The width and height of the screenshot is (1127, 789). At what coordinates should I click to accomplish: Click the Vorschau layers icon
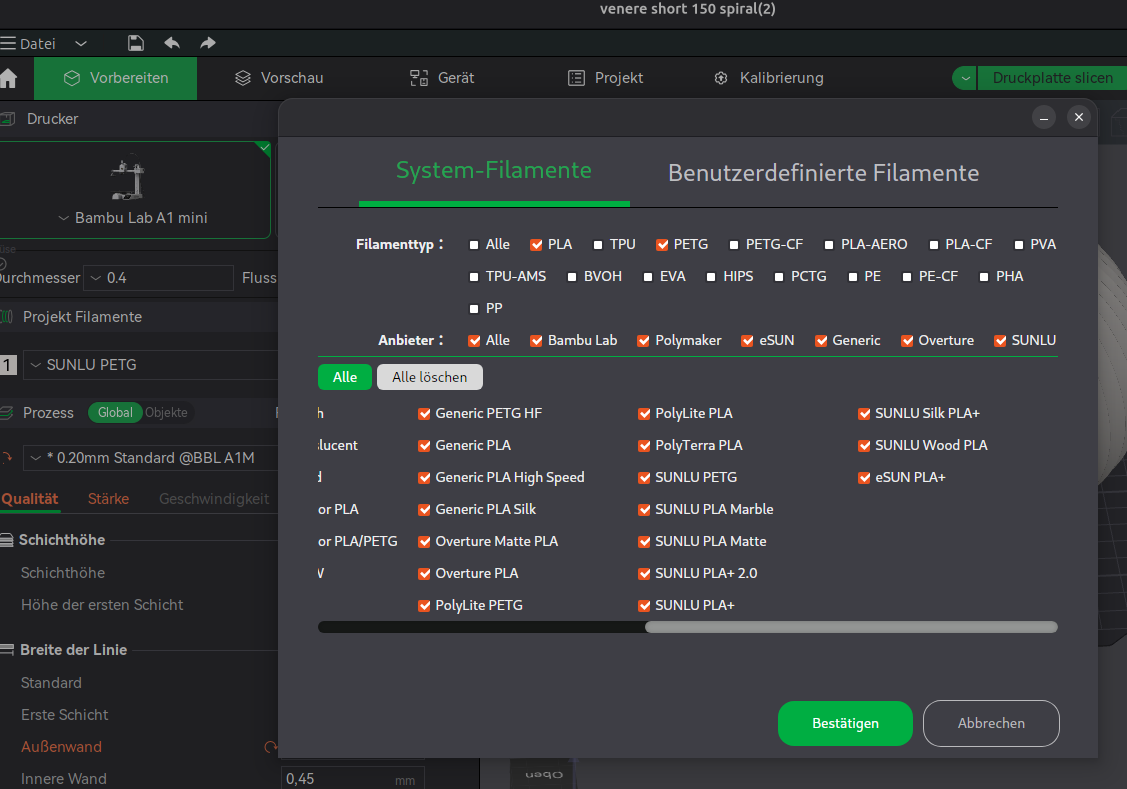coord(243,78)
